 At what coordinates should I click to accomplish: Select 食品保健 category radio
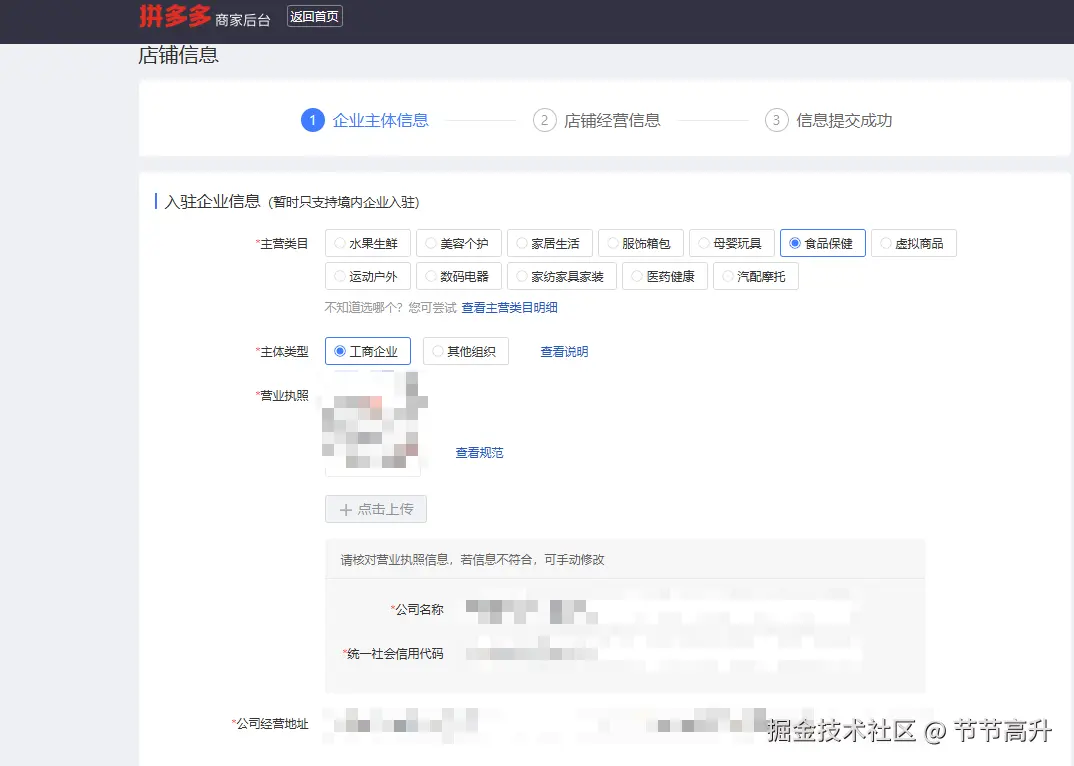[823, 243]
